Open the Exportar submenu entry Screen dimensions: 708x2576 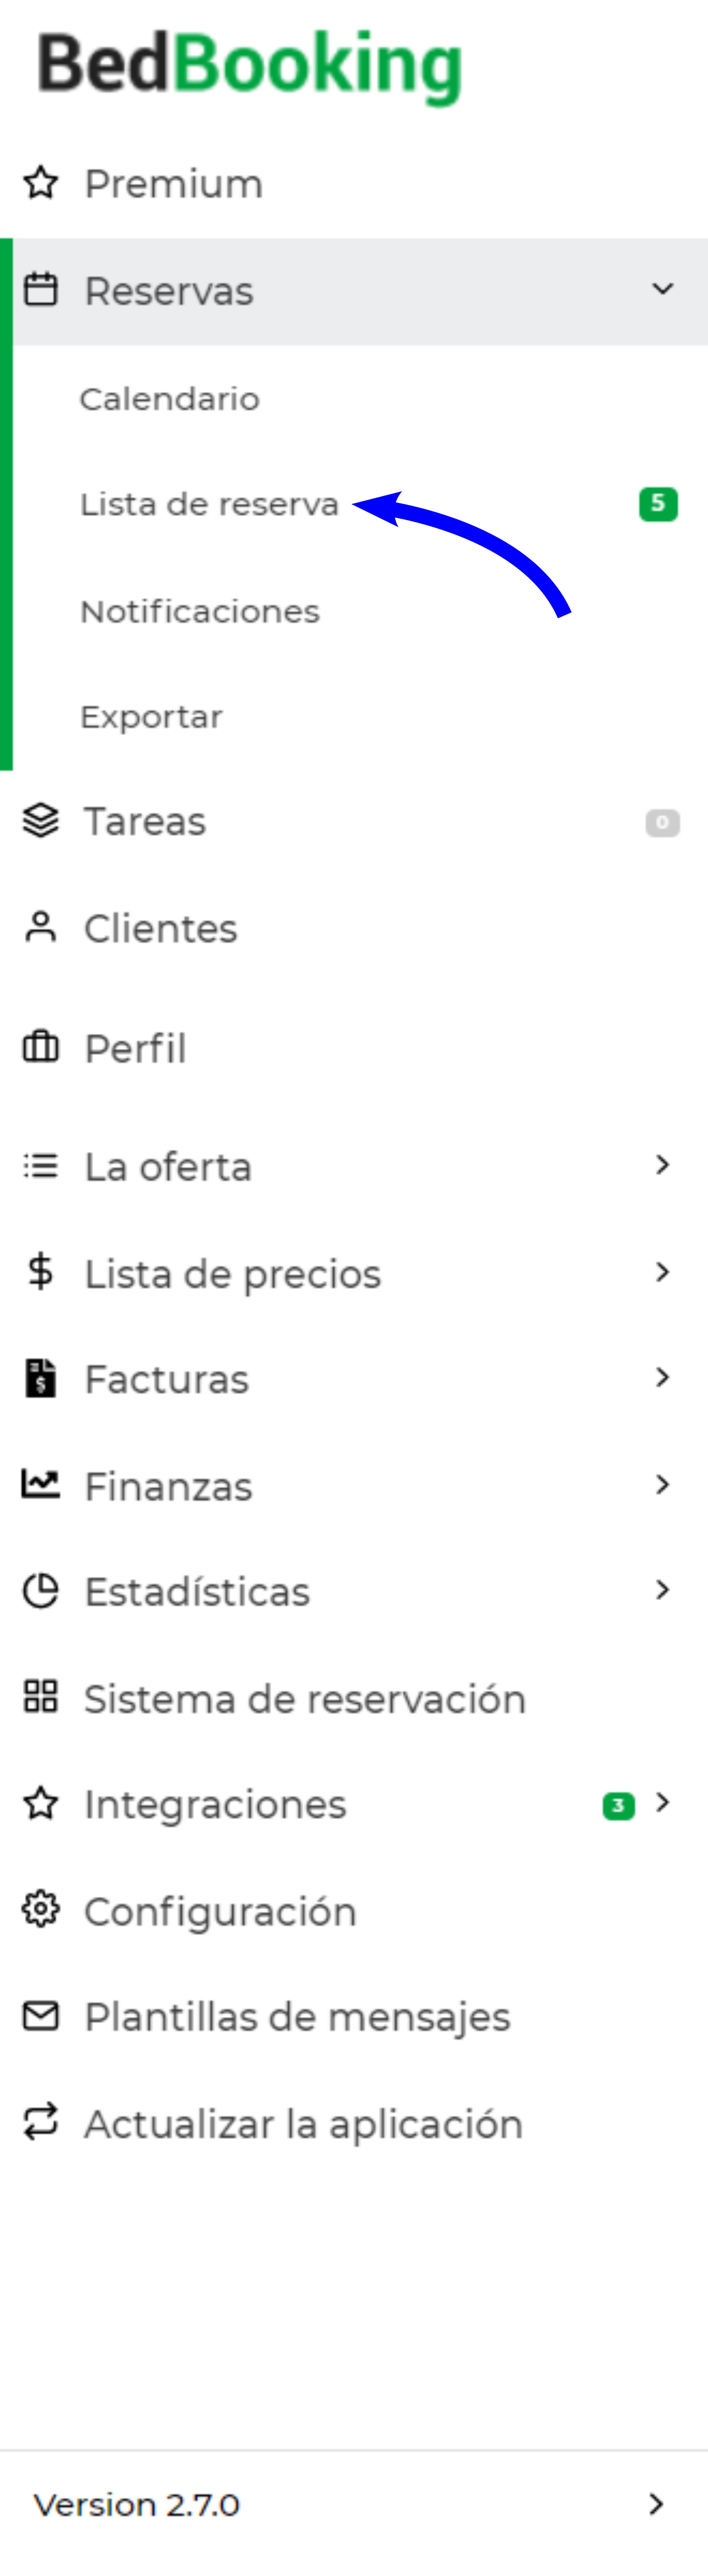click(x=151, y=717)
